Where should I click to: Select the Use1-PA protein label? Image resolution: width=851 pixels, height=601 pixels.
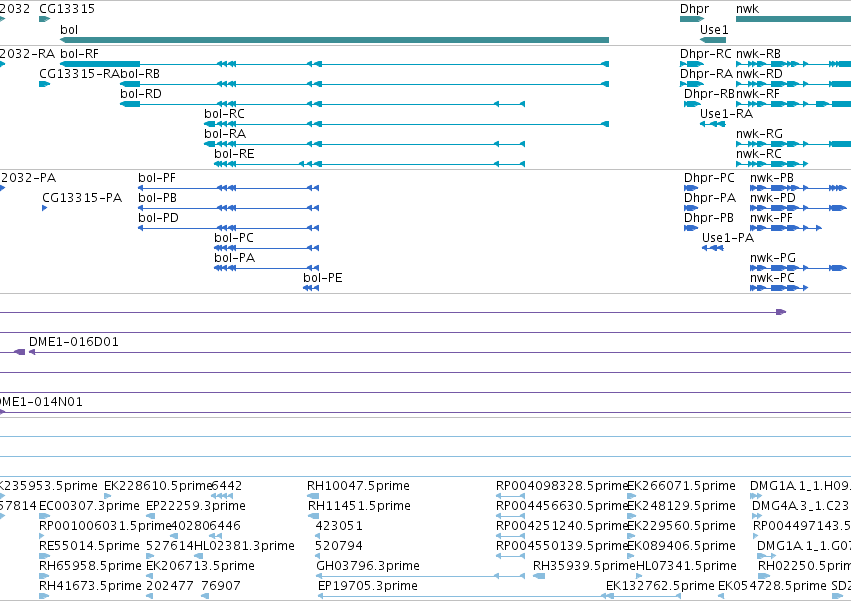point(728,238)
